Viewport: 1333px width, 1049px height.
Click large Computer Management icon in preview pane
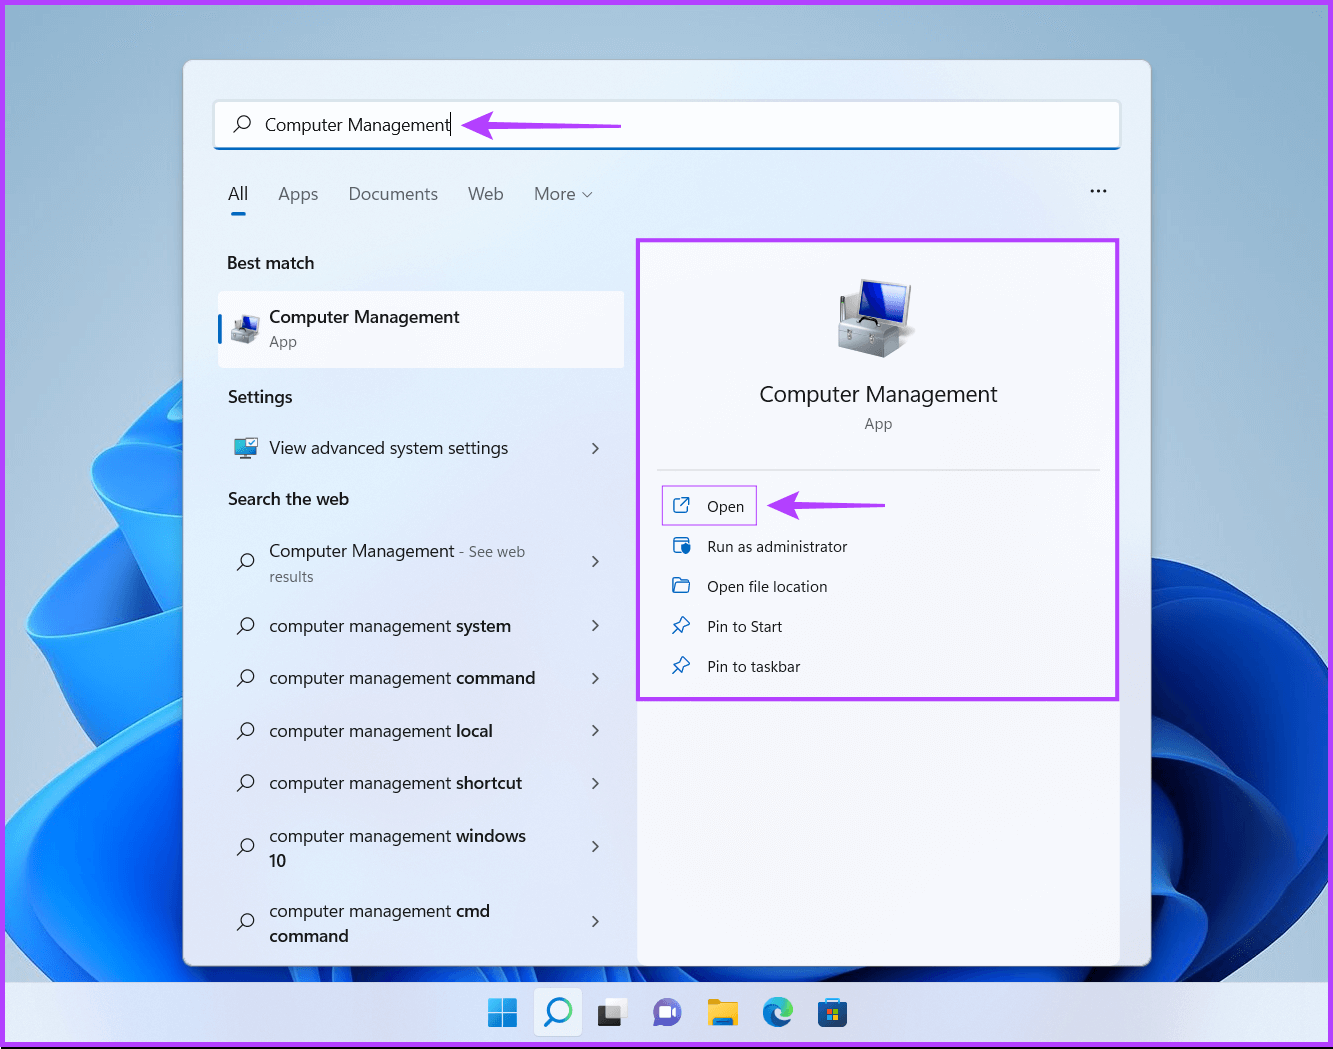click(x=877, y=318)
